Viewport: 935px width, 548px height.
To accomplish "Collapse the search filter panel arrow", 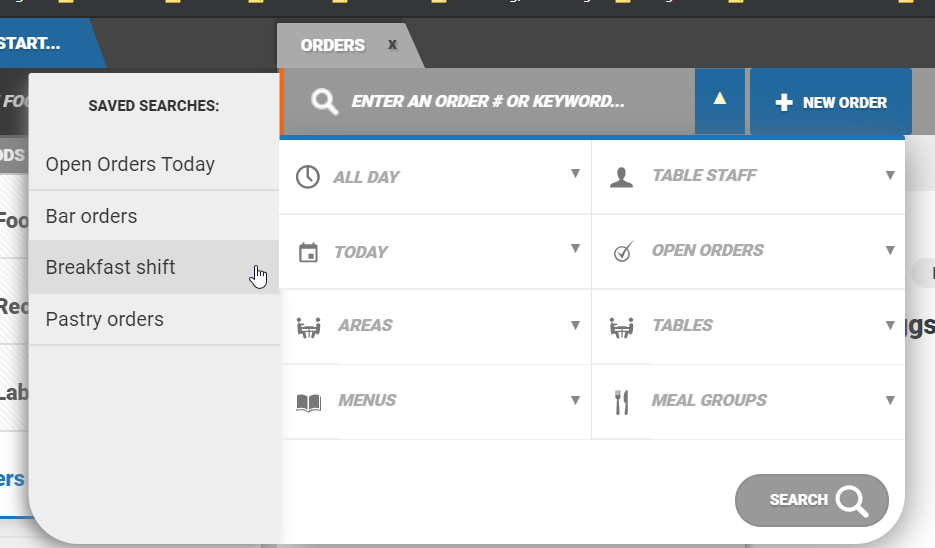I will pos(719,99).
